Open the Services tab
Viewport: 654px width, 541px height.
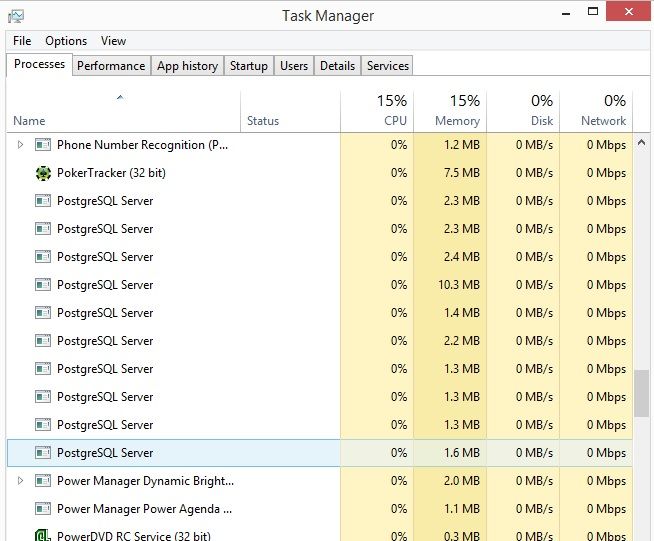[x=387, y=66]
